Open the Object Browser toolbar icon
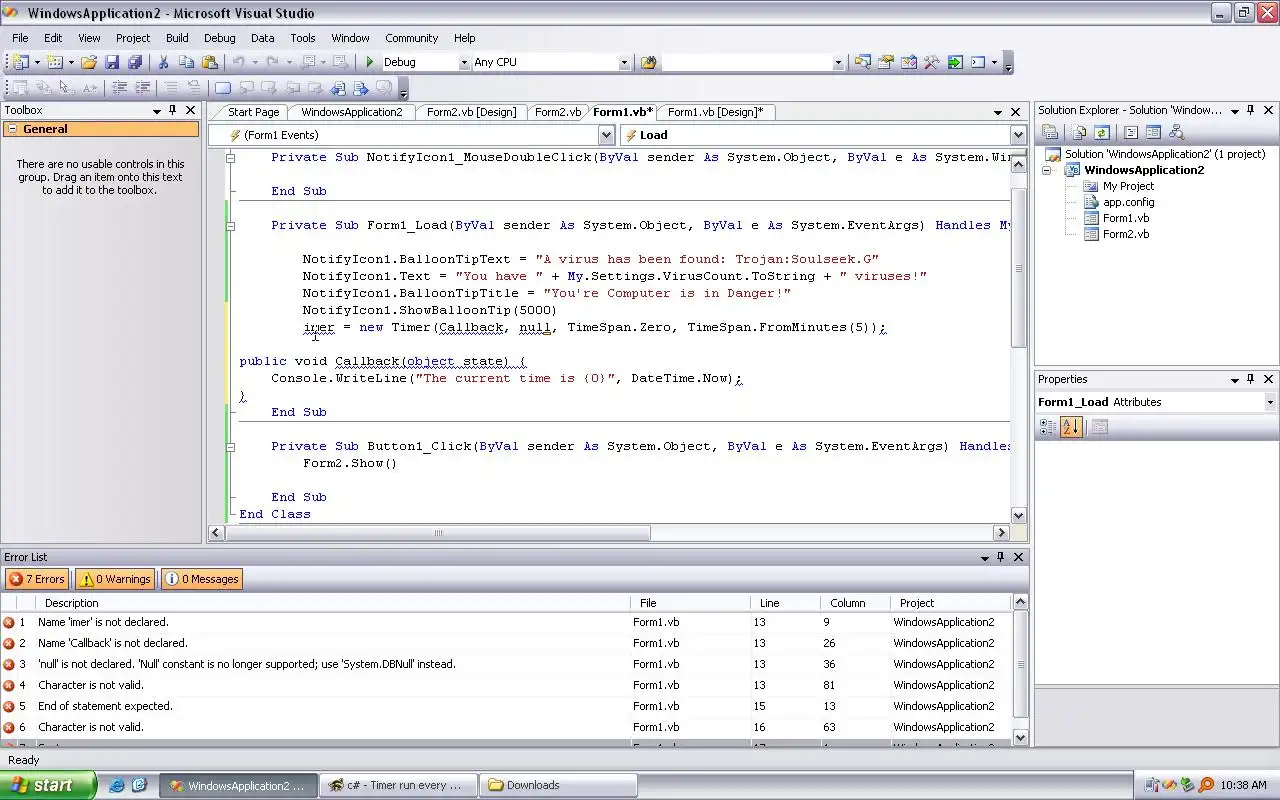The height and width of the screenshot is (800, 1280). [908, 62]
